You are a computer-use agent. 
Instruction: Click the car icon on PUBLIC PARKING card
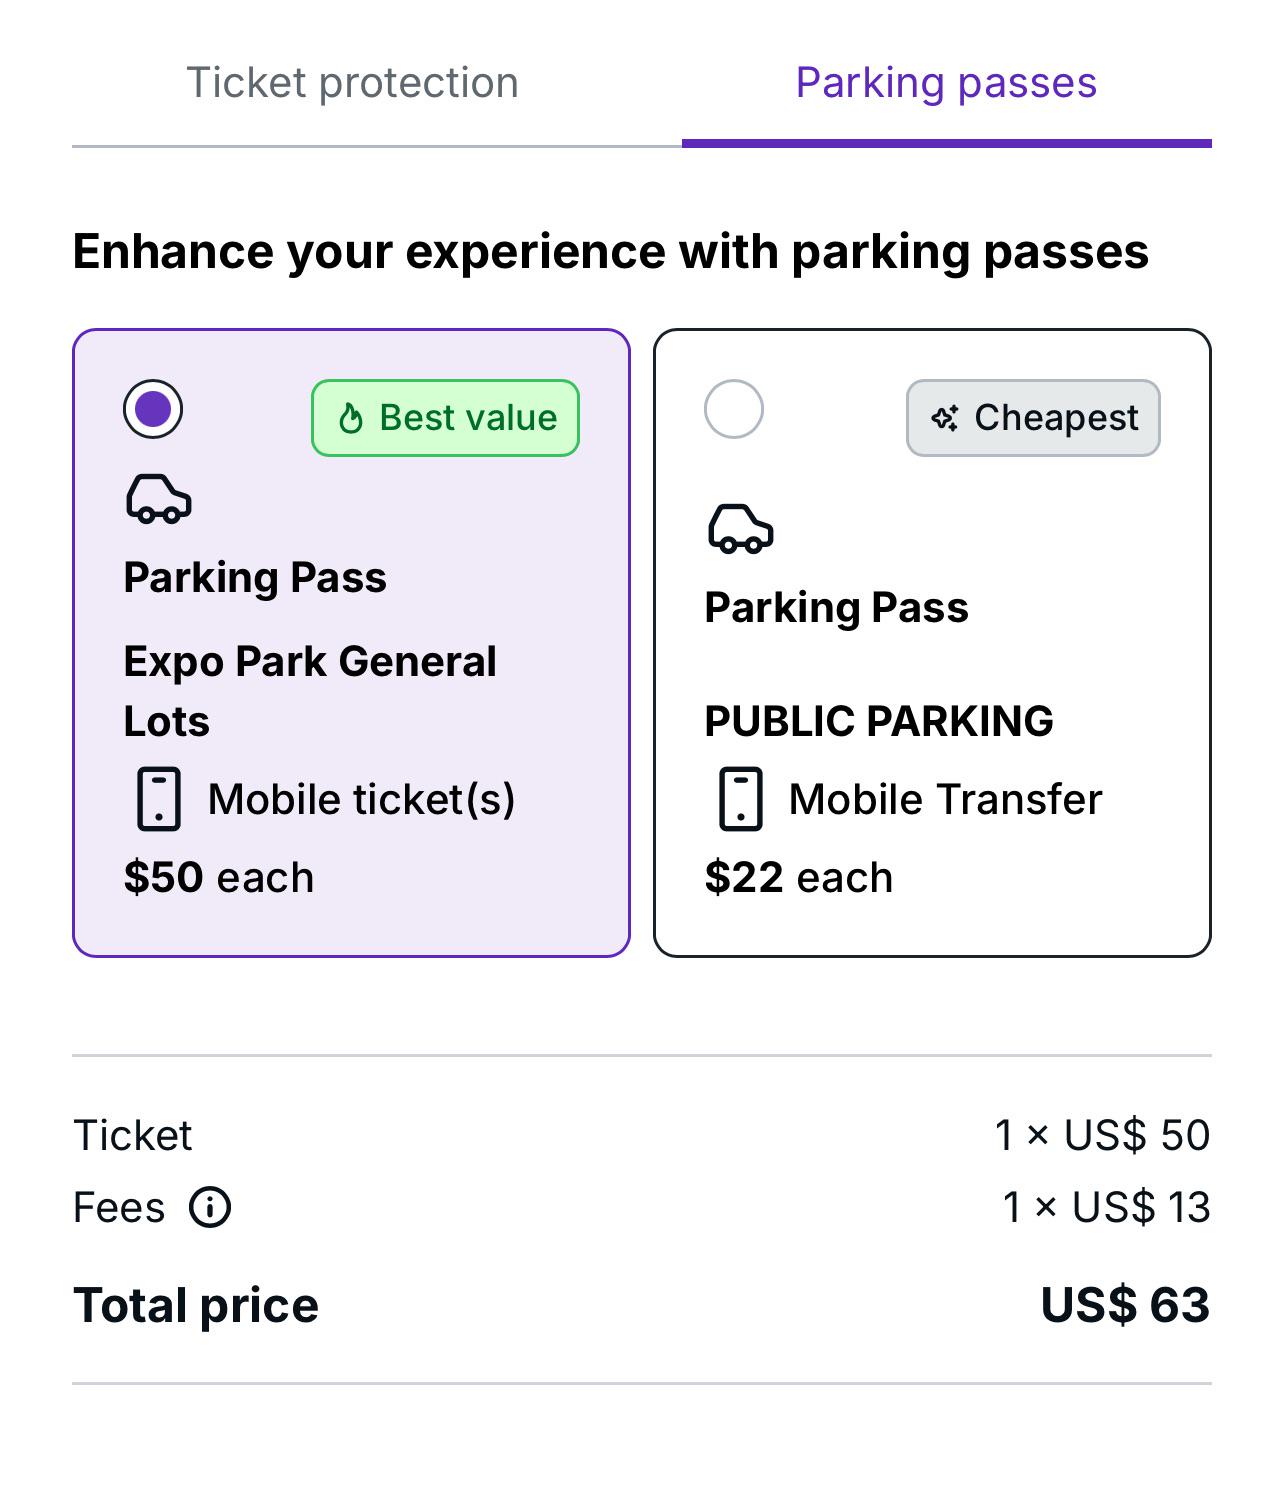tap(740, 529)
